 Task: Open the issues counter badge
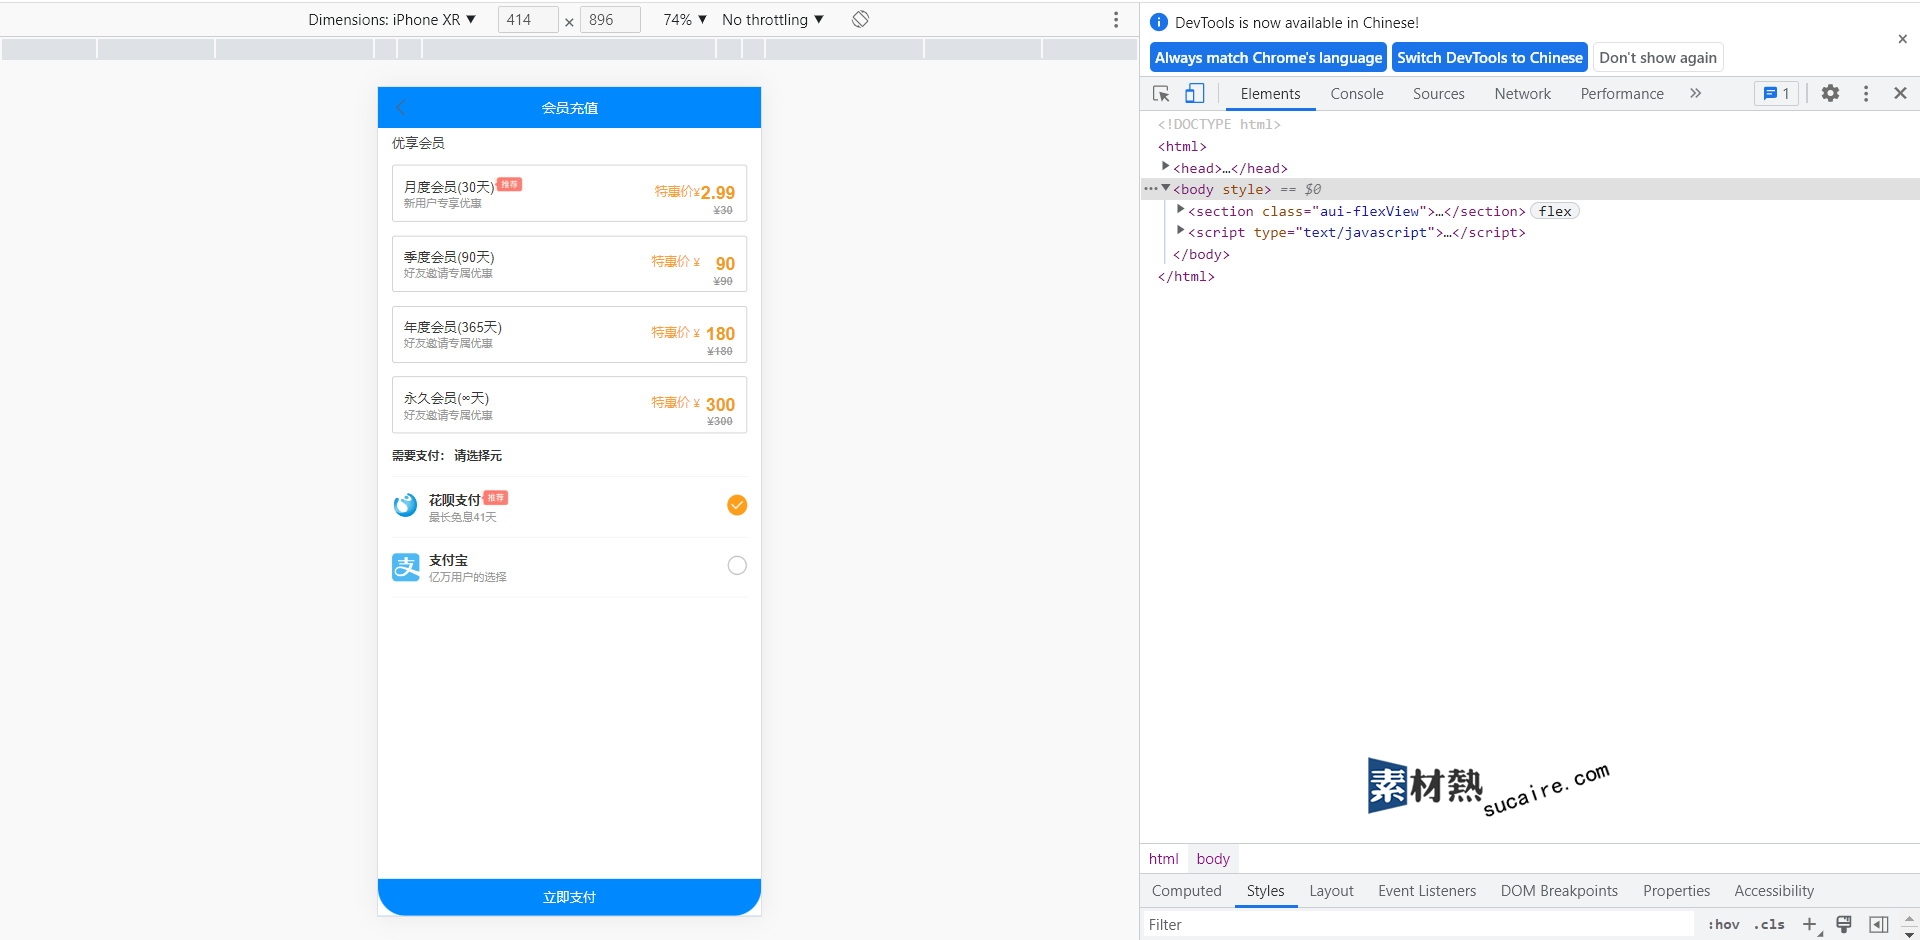(1776, 93)
